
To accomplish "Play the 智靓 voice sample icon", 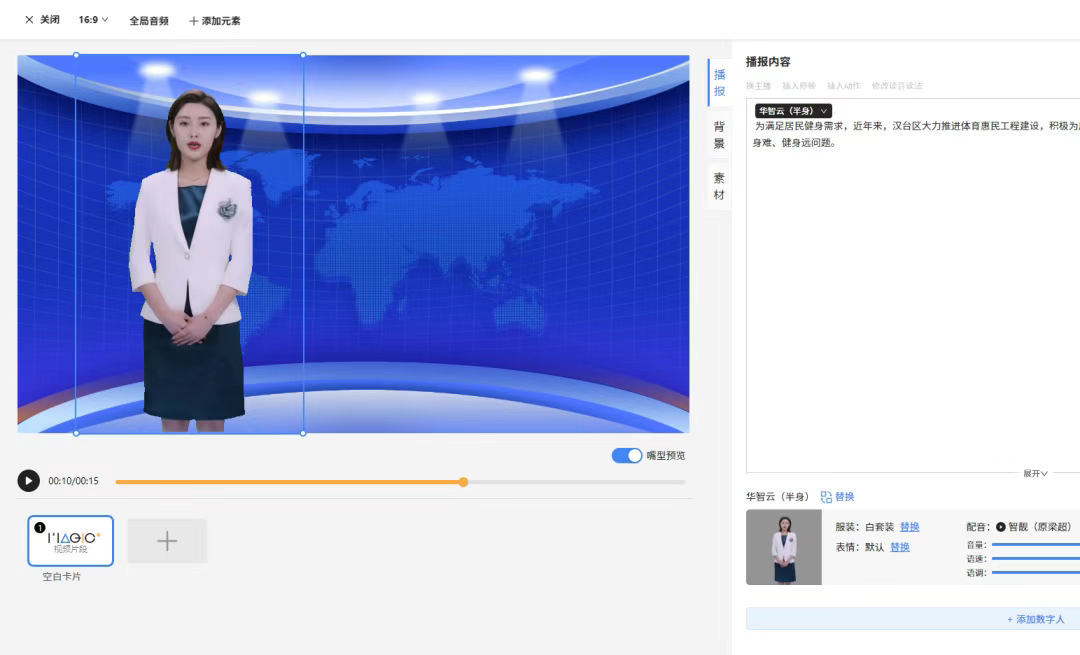I will point(1000,527).
